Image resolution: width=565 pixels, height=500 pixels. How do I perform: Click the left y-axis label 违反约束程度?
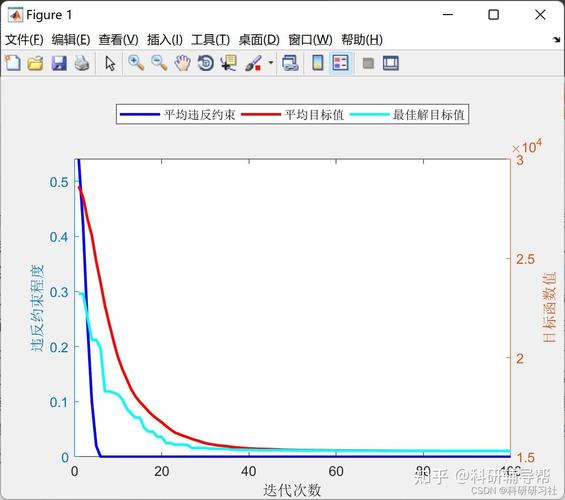37,308
